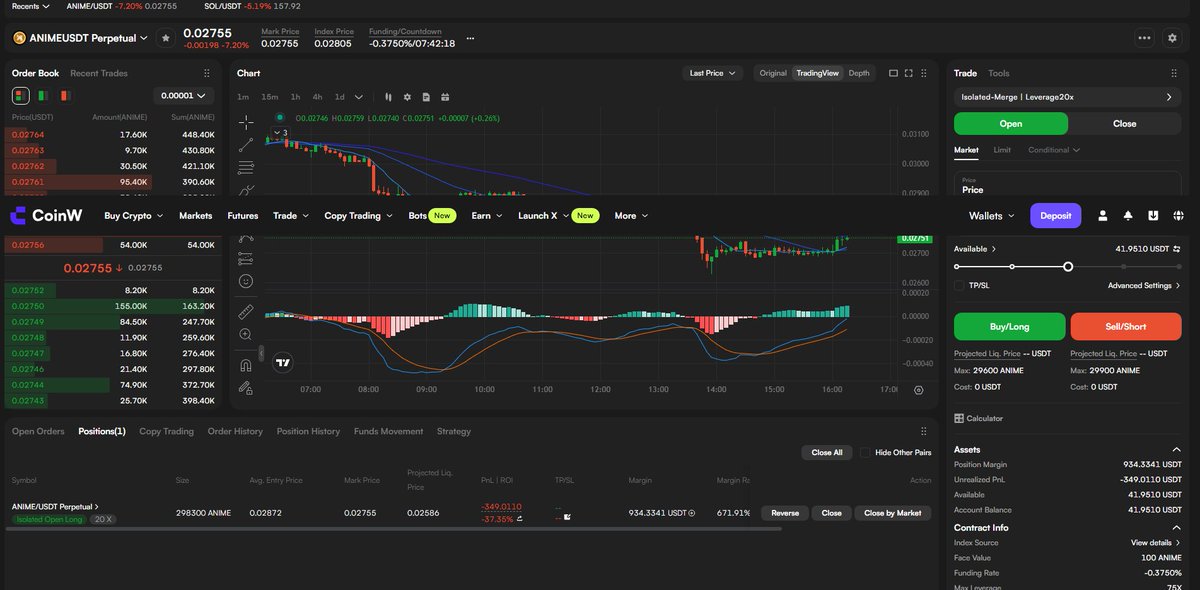Viewport: 1200px width, 590px height.
Task: Open the ANIMEUSDT Perpetual pair dropdown
Action: (80, 38)
